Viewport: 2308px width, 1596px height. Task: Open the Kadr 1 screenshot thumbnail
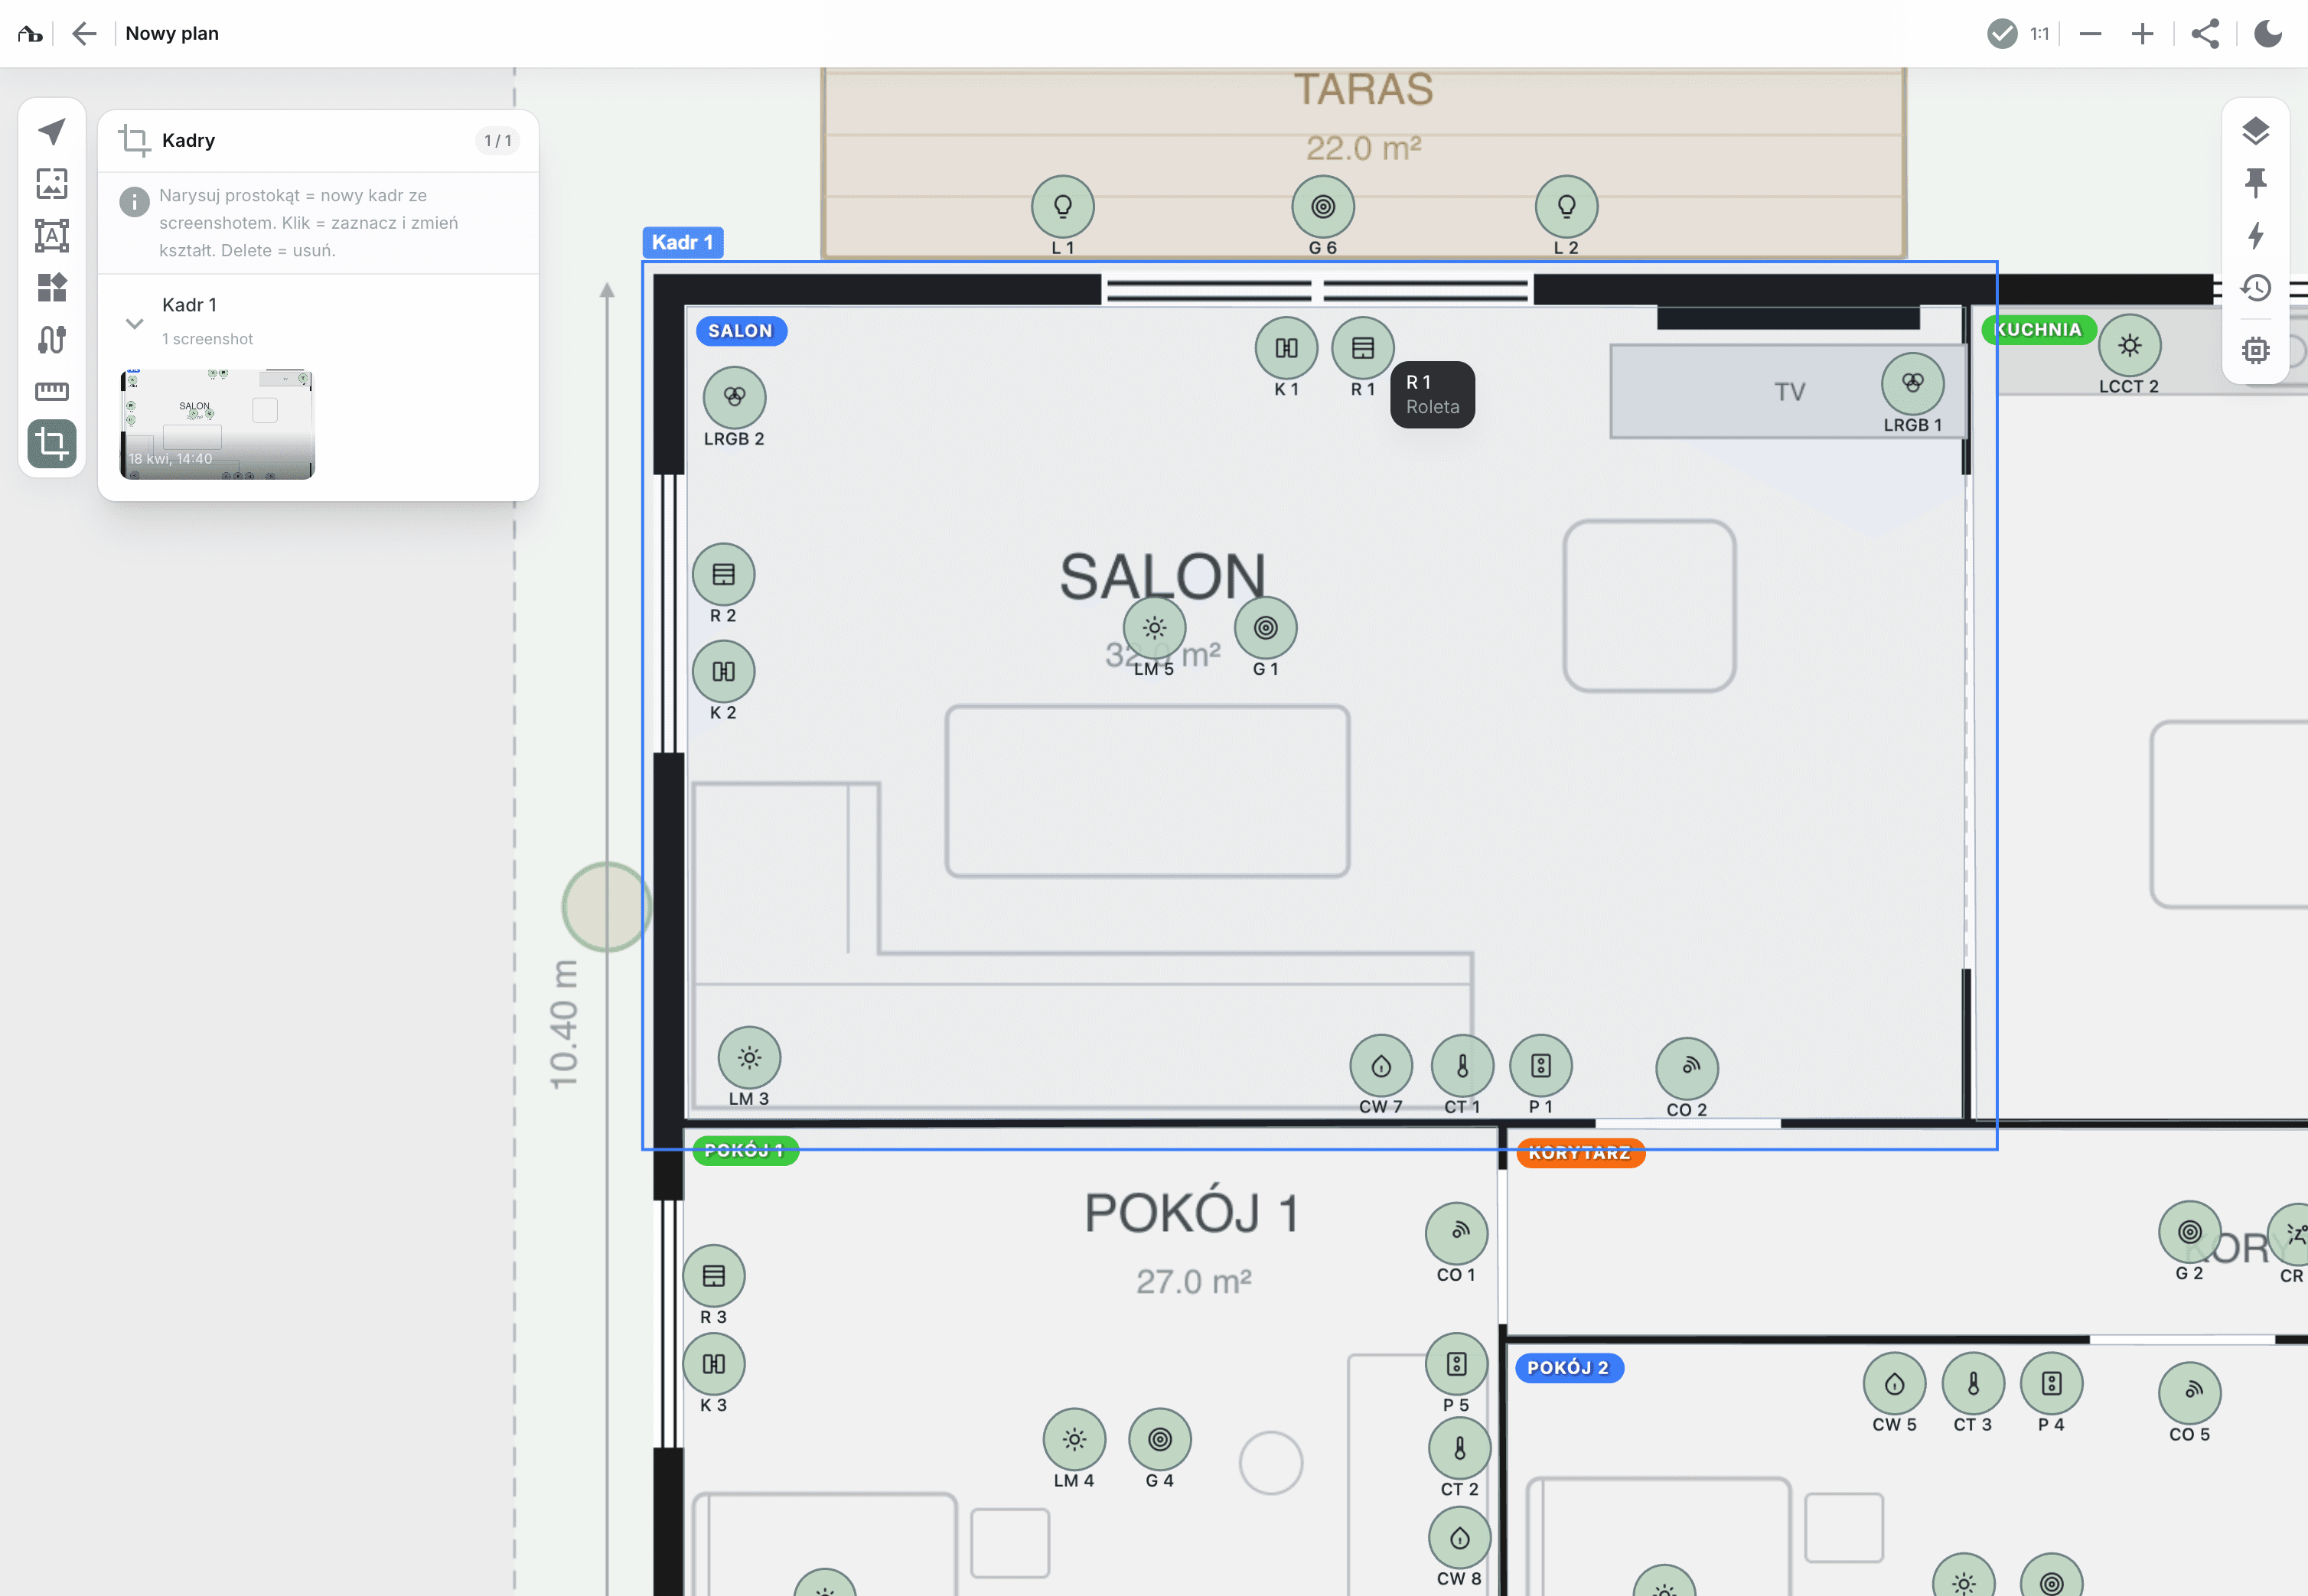(217, 424)
